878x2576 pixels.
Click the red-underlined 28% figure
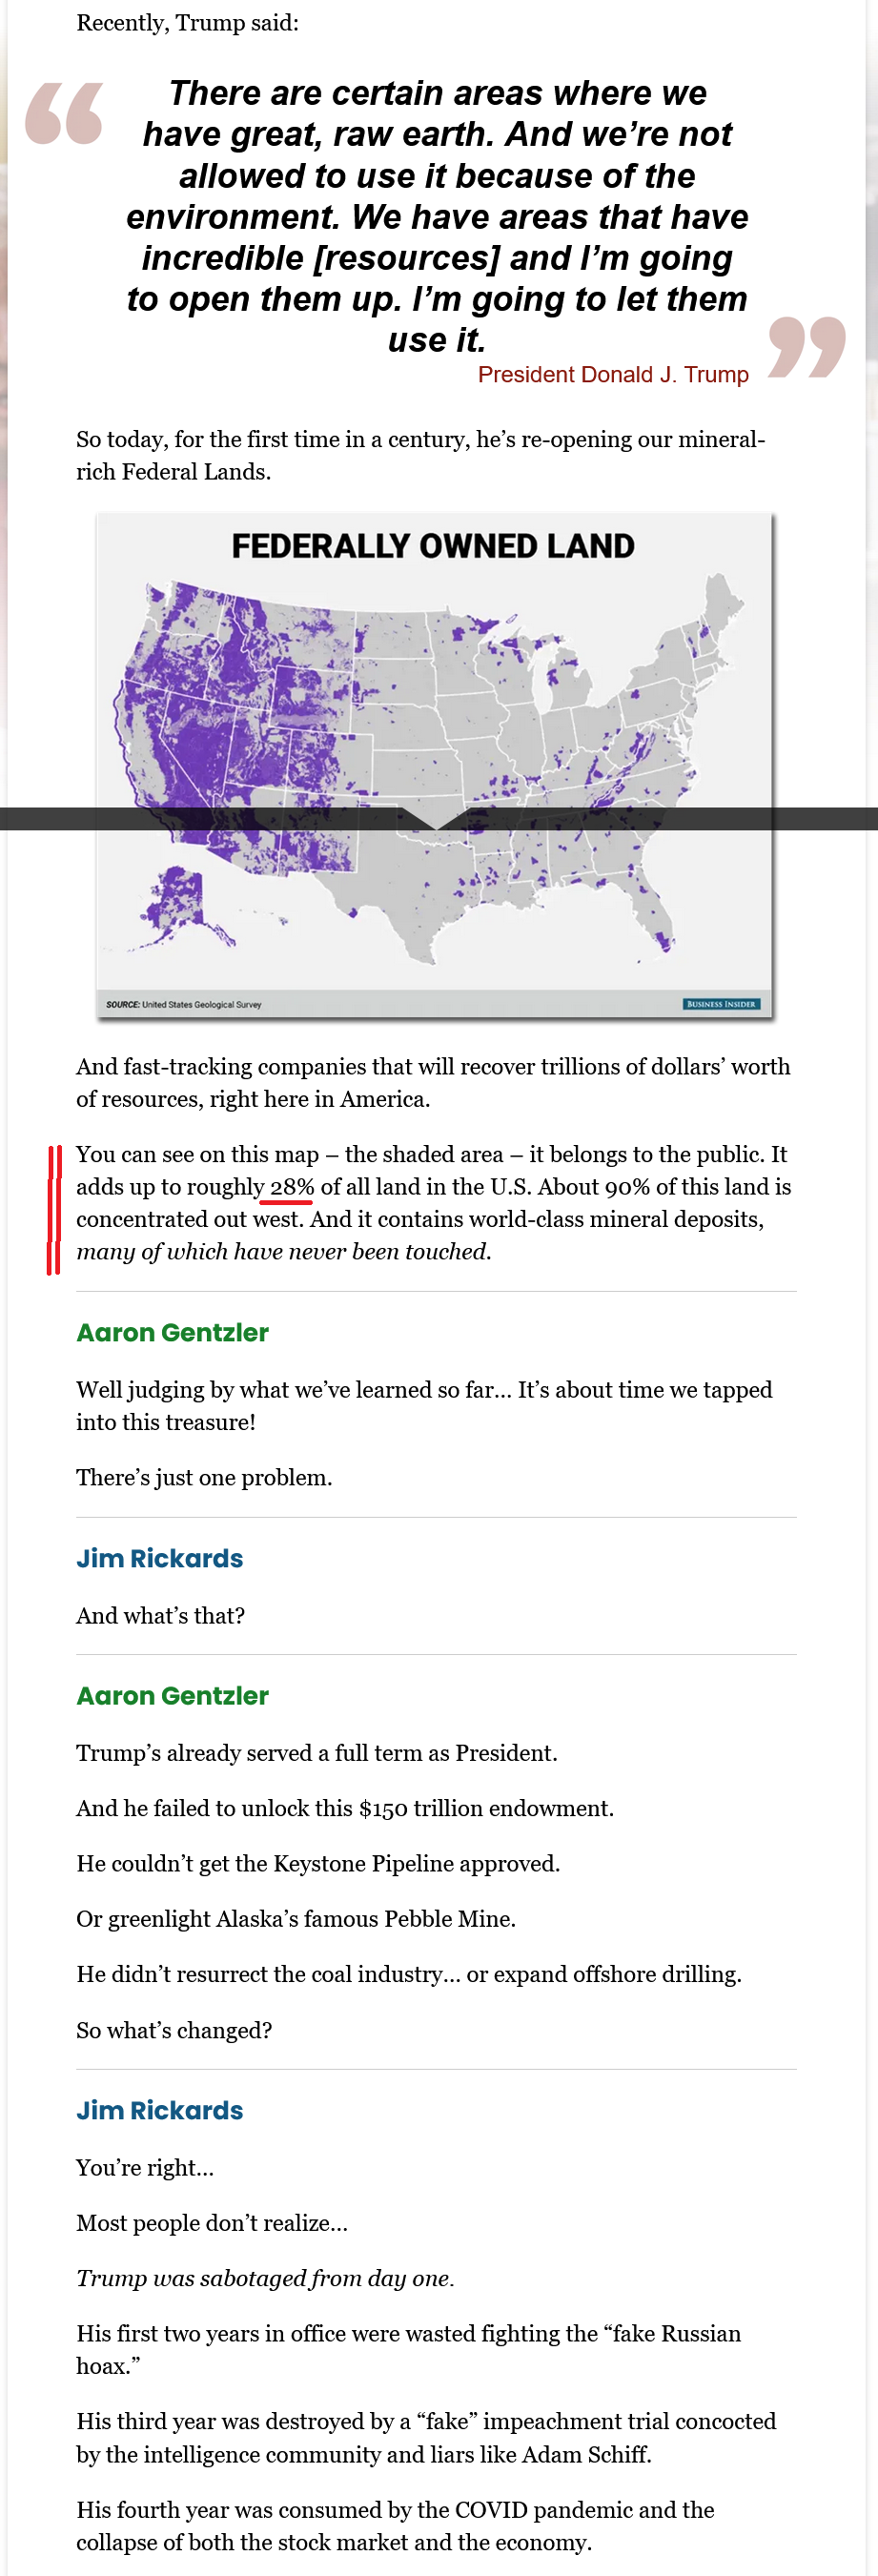pos(291,1187)
